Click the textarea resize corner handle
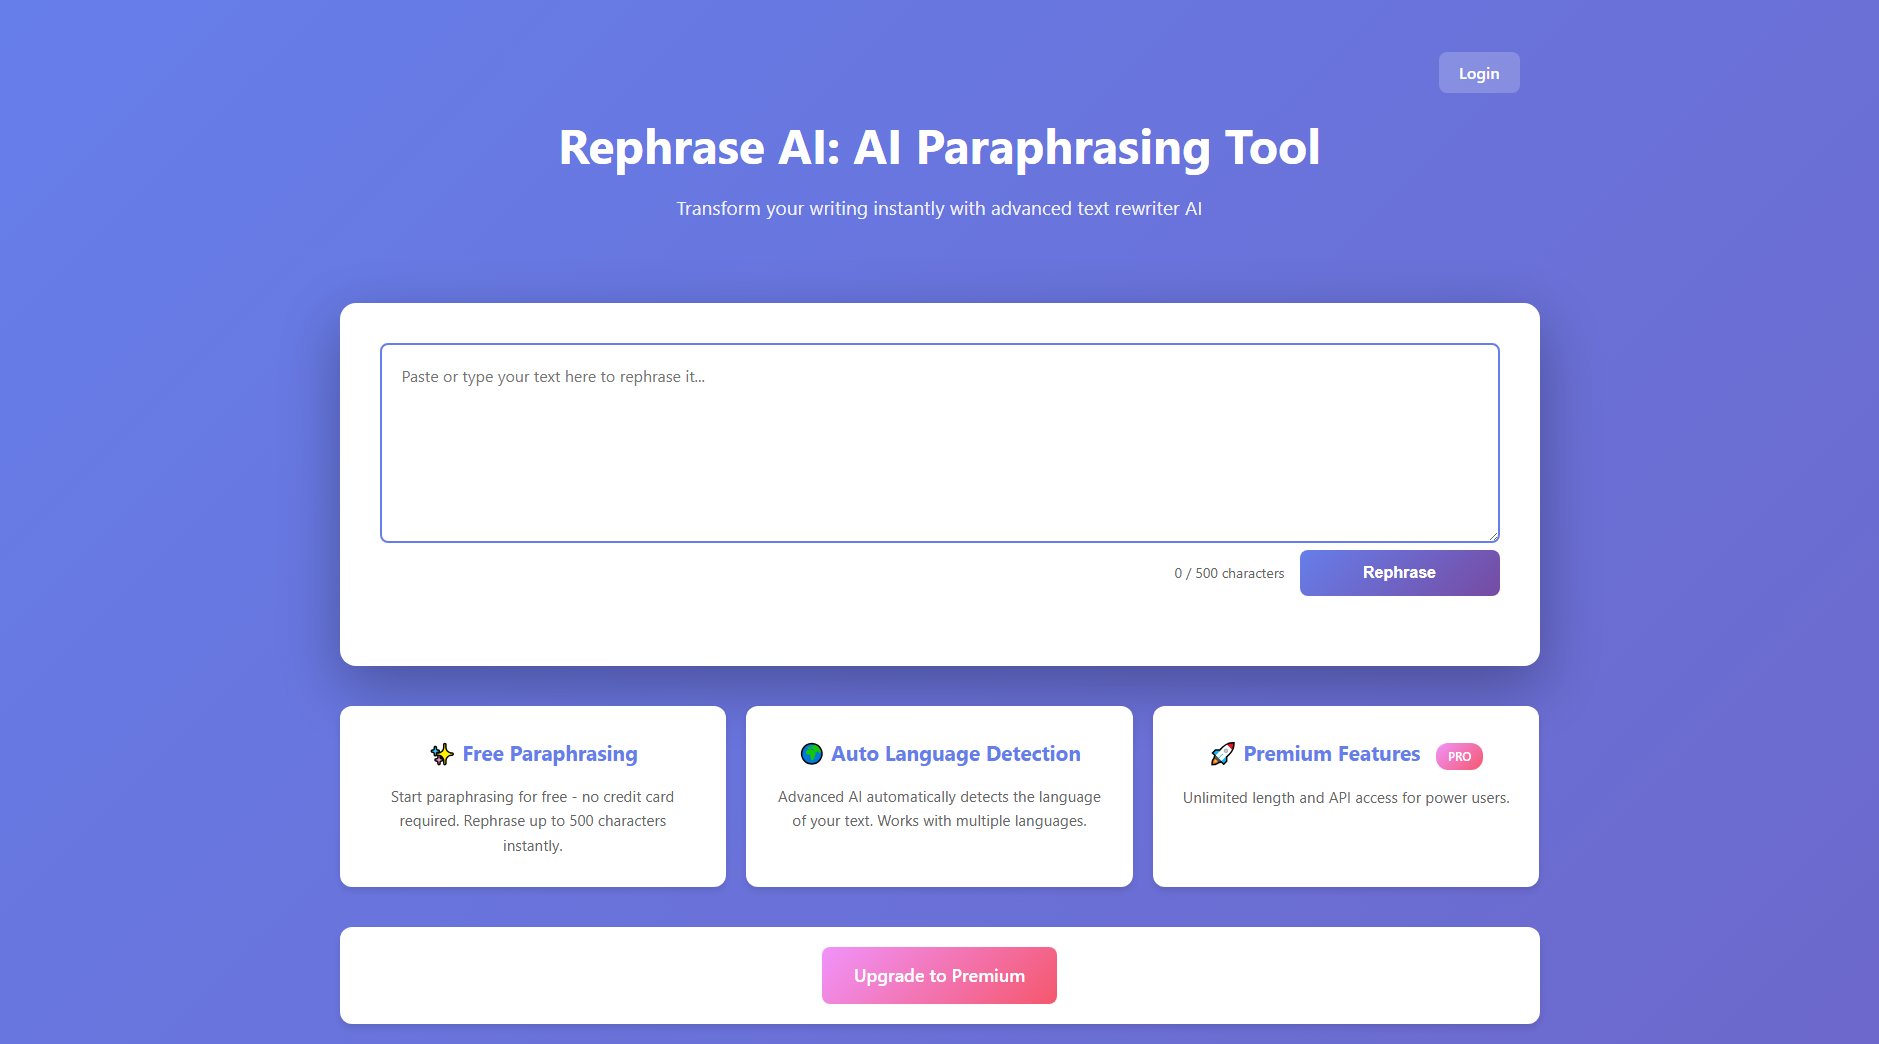Image resolution: width=1879 pixels, height=1044 pixels. click(1494, 536)
